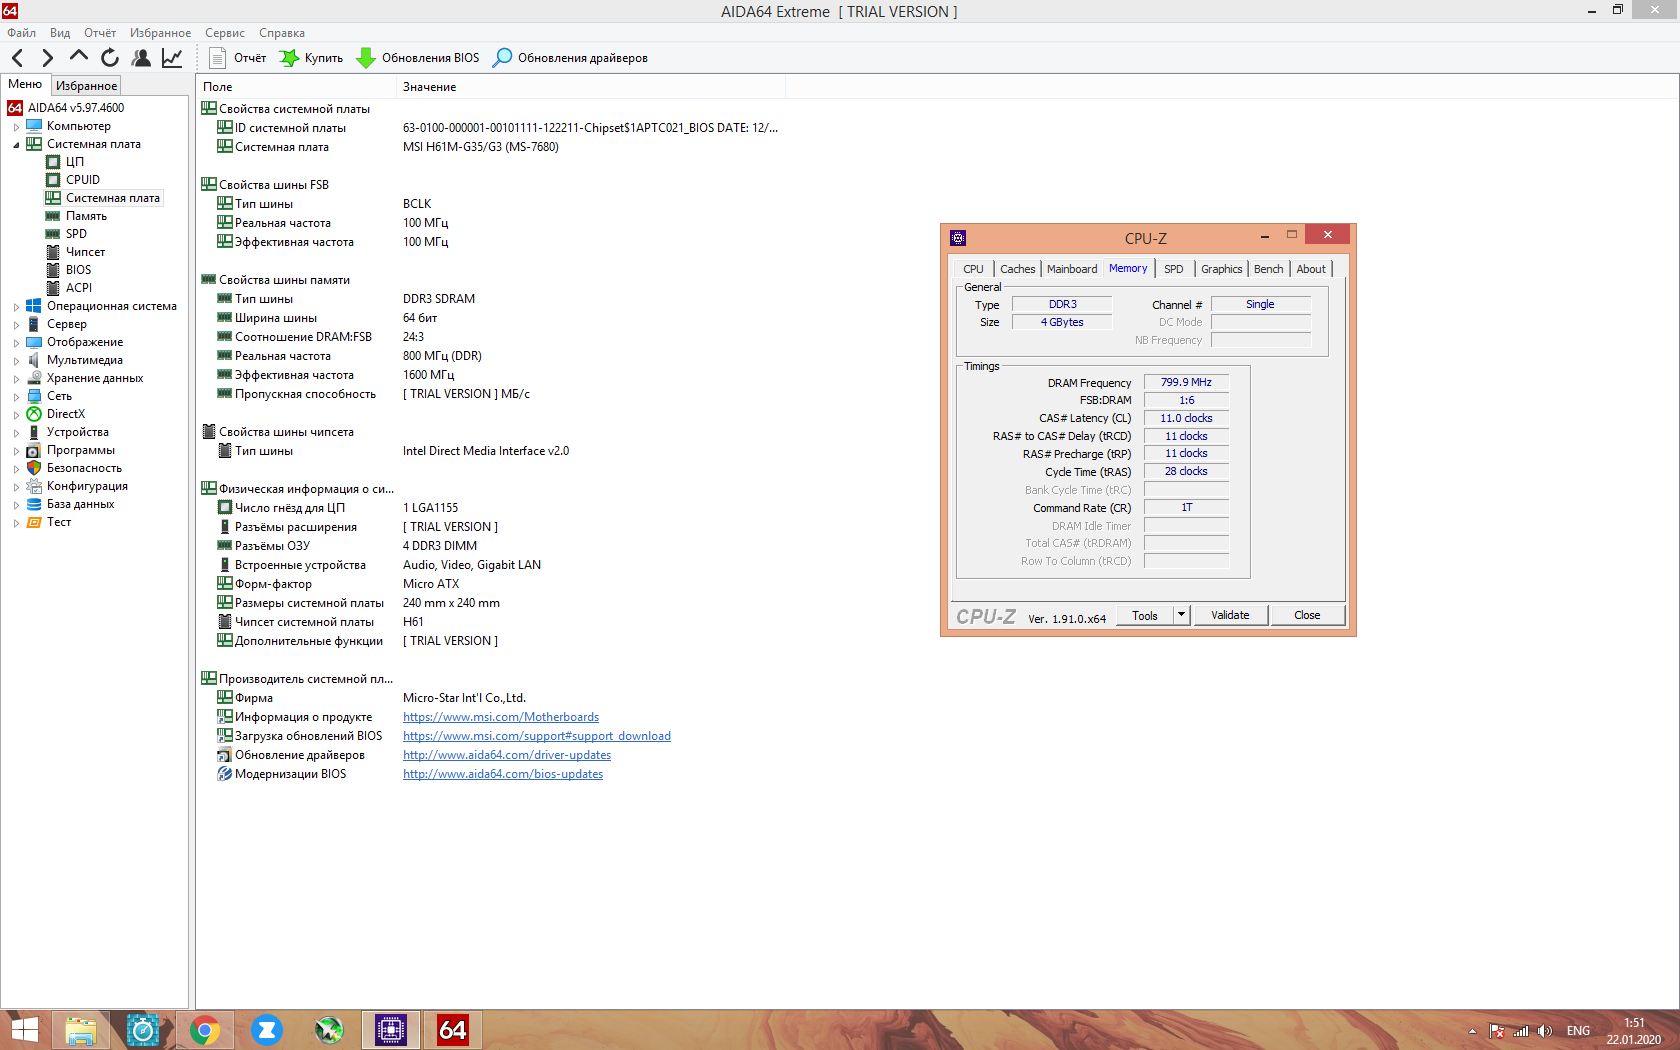Open the MSI support download link
The height and width of the screenshot is (1050, 1680).
click(537, 736)
